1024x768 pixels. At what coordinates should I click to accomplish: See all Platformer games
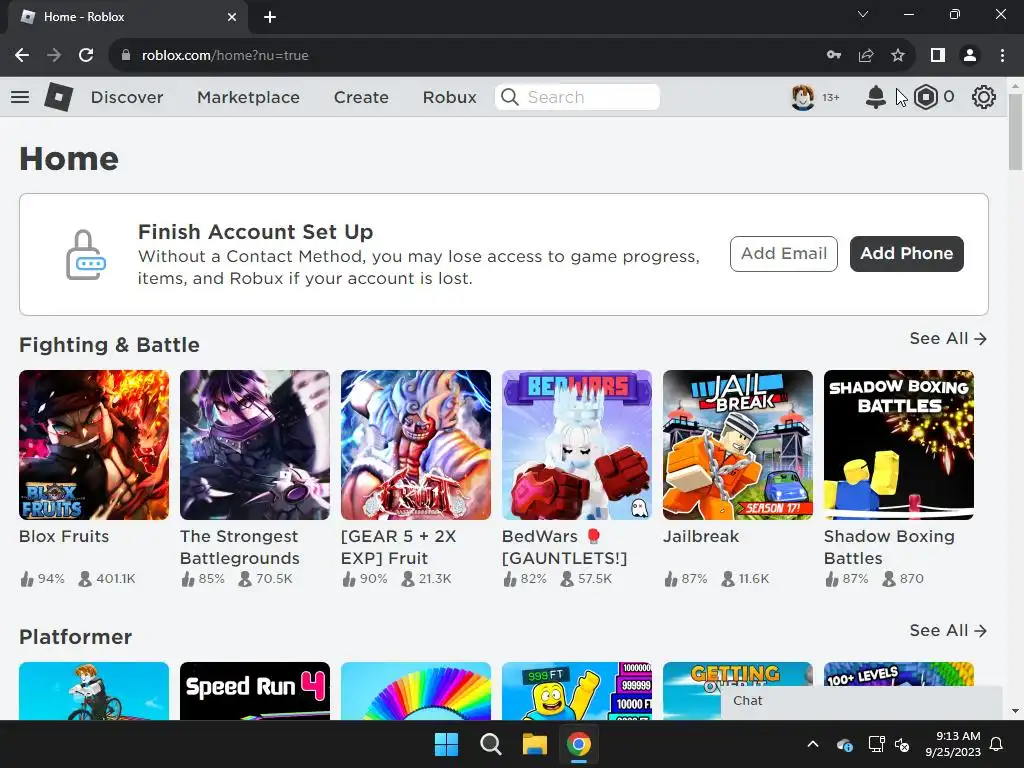[x=948, y=630]
